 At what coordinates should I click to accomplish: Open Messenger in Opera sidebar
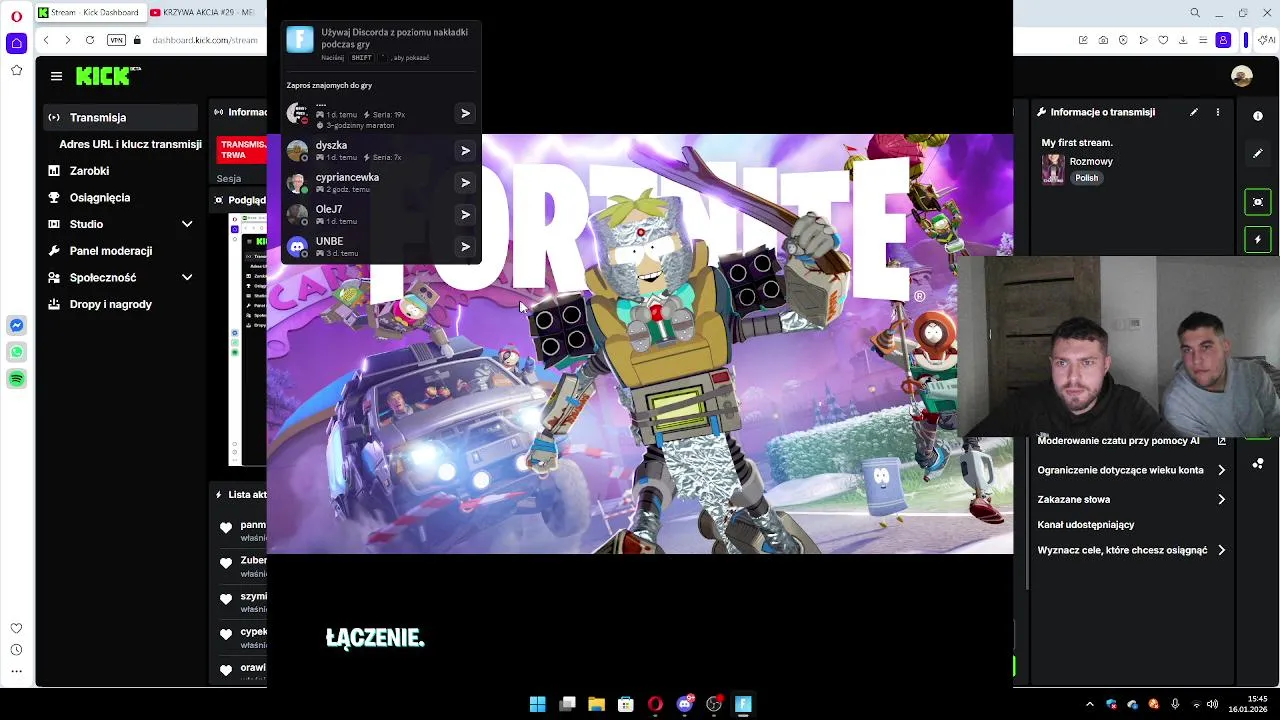[16, 325]
